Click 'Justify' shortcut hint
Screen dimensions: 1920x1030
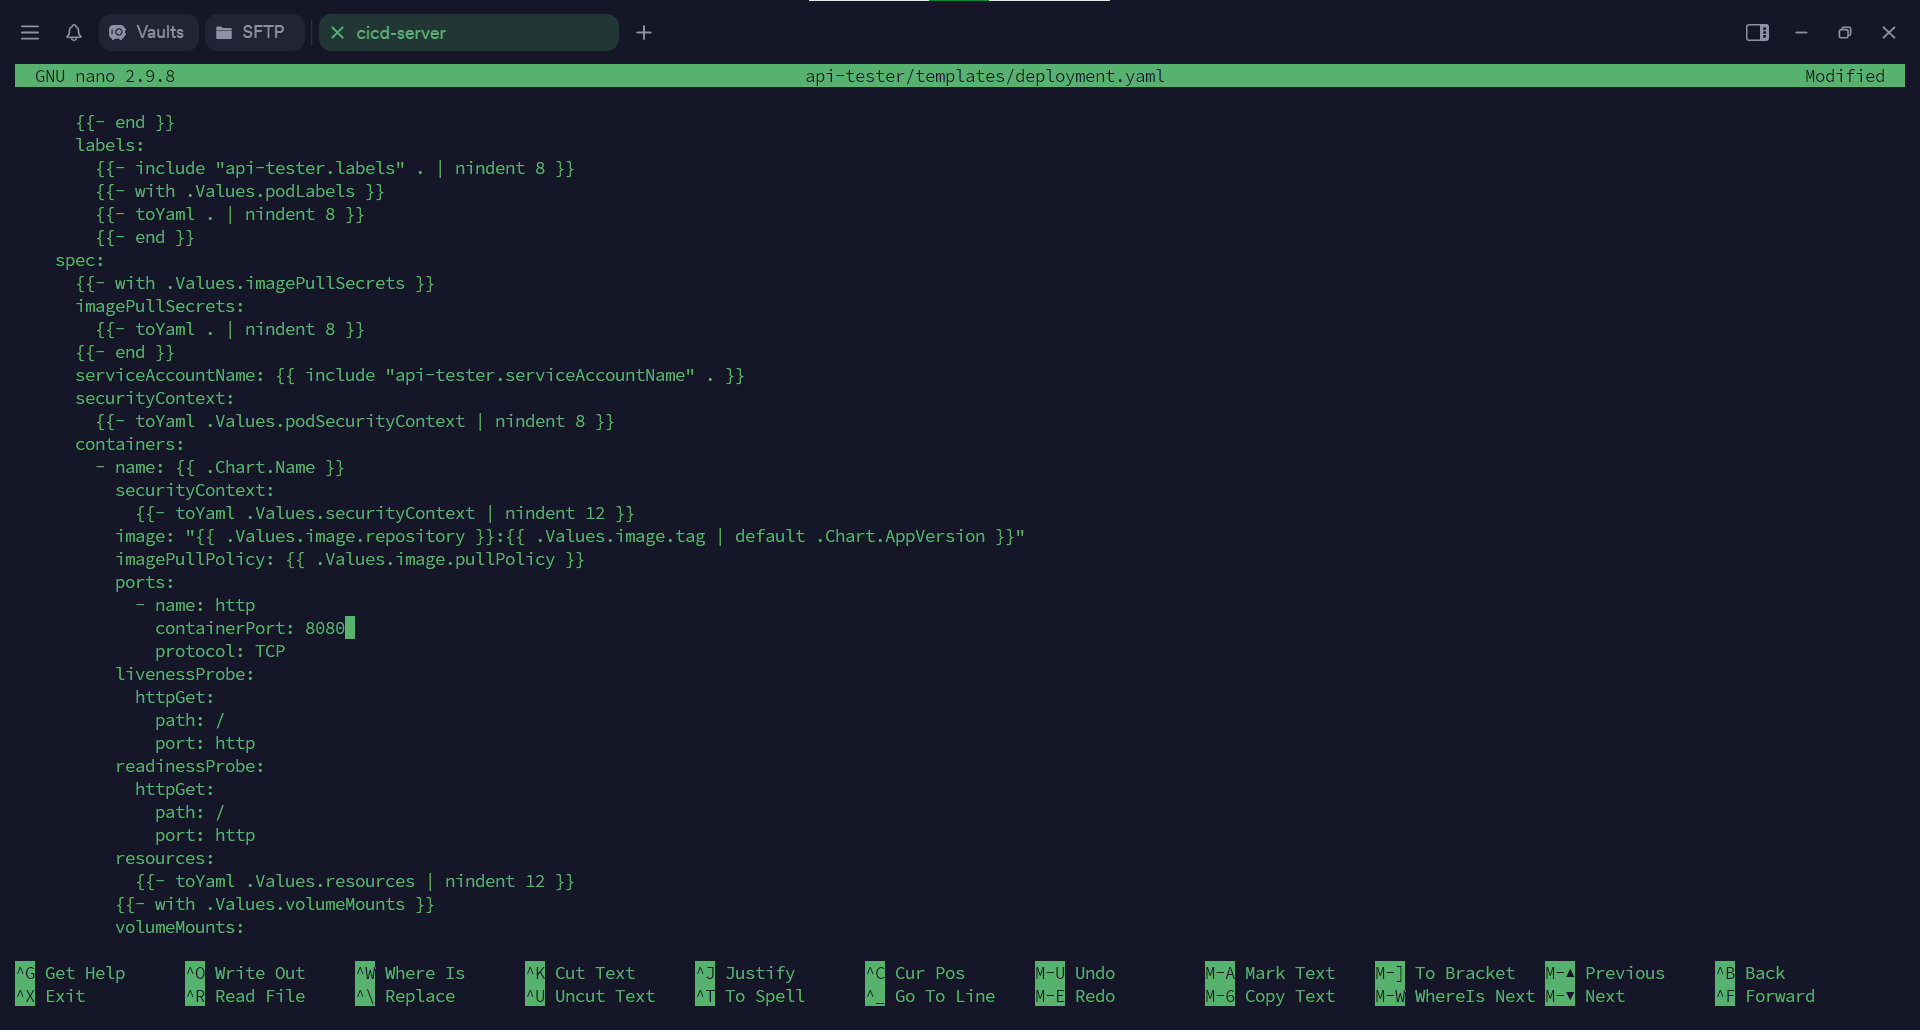(745, 973)
